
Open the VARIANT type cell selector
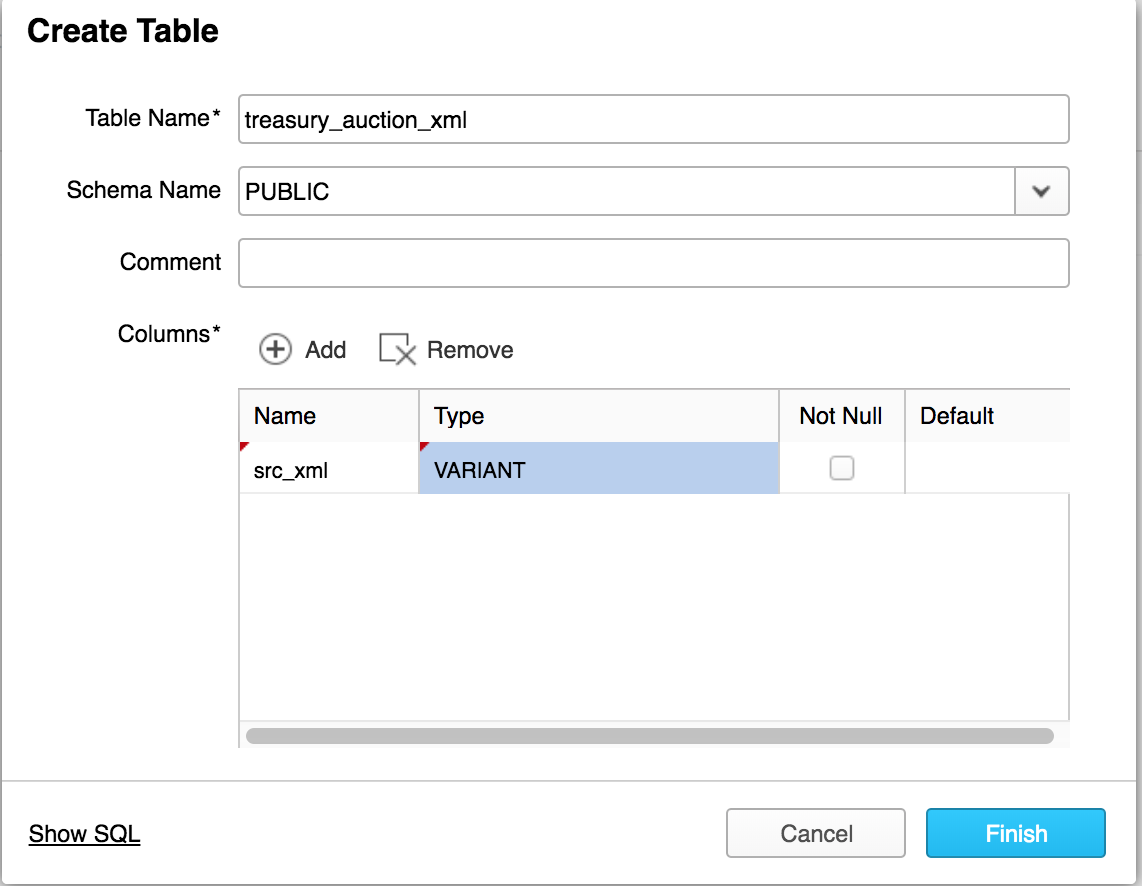pyautogui.click(x=598, y=469)
